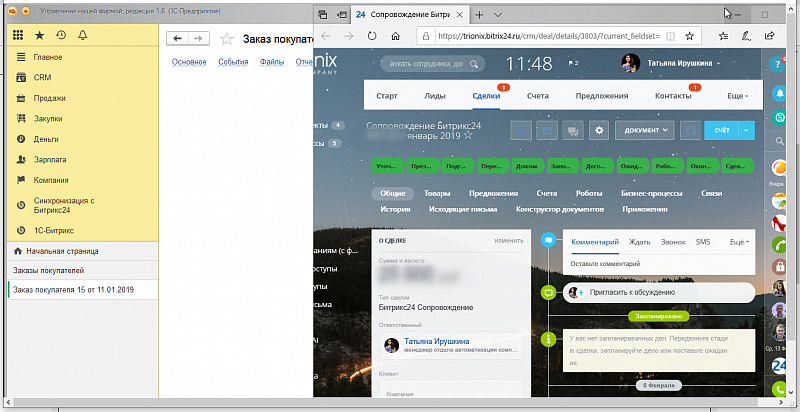This screenshot has width=800, height=412.
Task: Click the Bitrix24 employee search field
Action: 433,64
